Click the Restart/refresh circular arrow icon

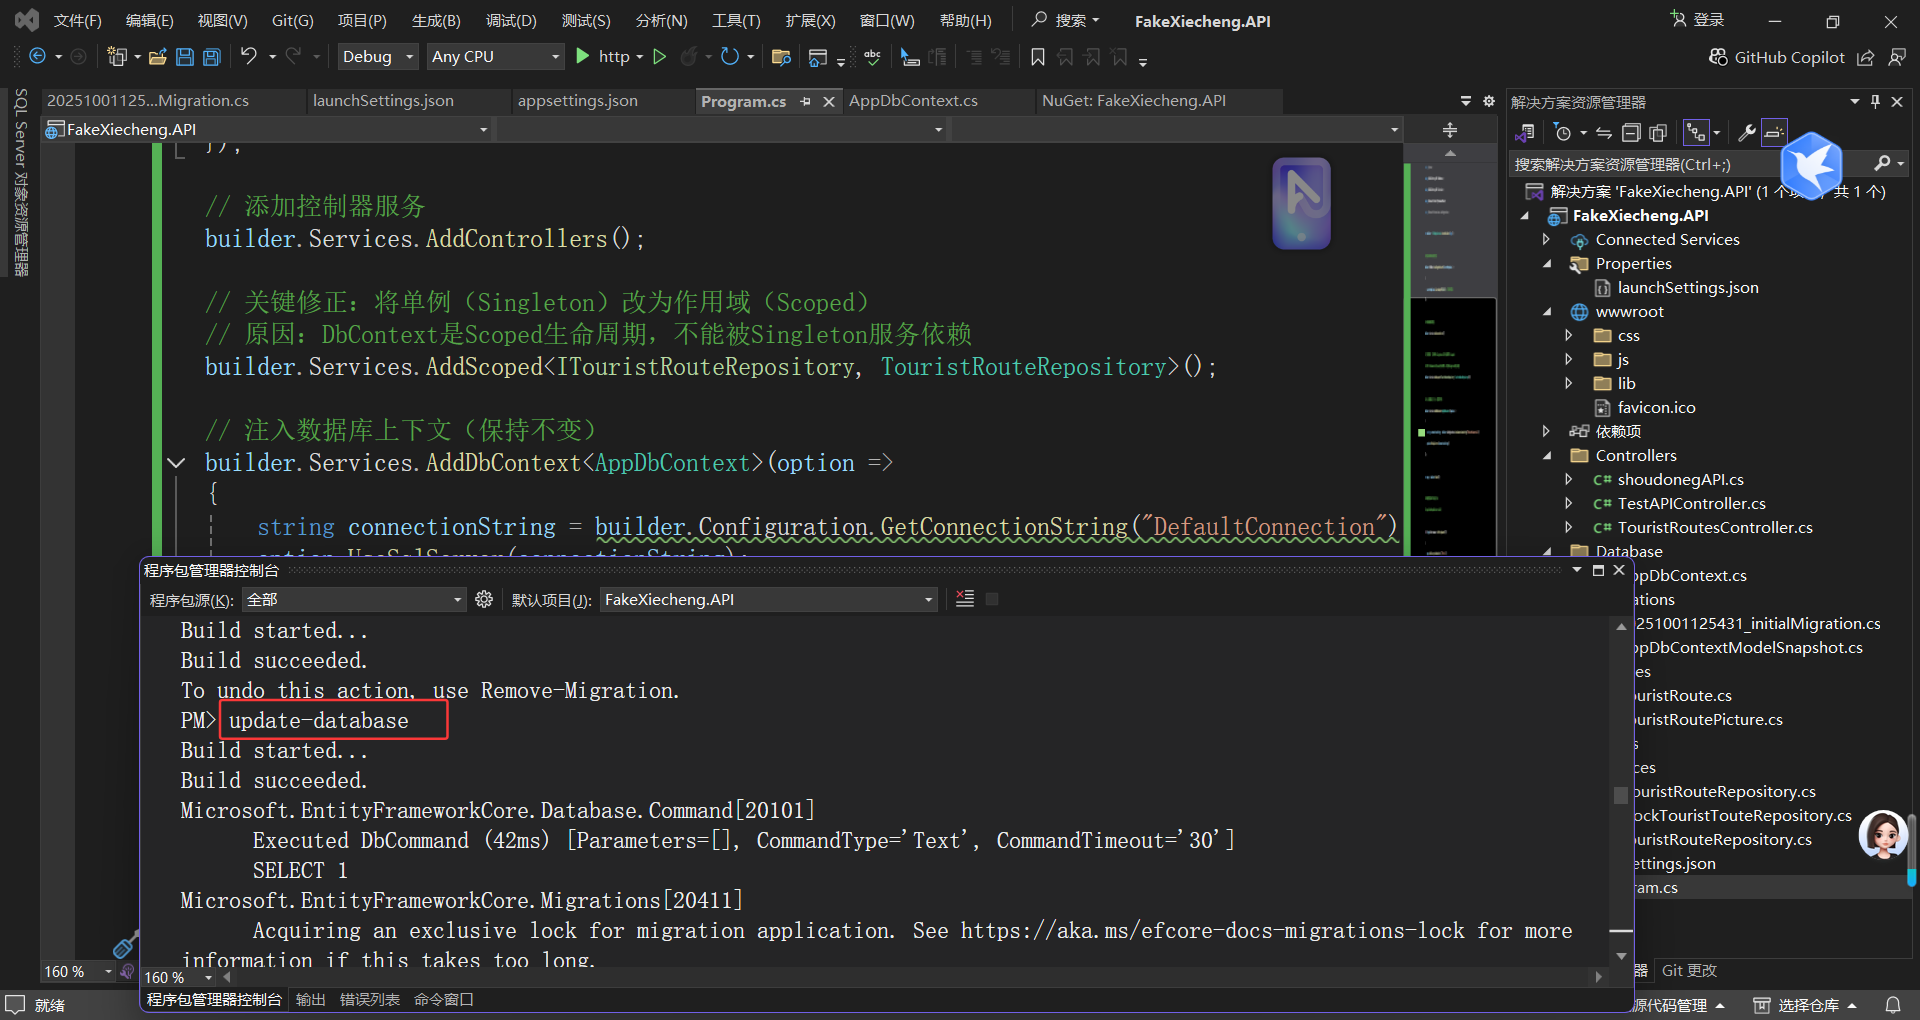(730, 57)
